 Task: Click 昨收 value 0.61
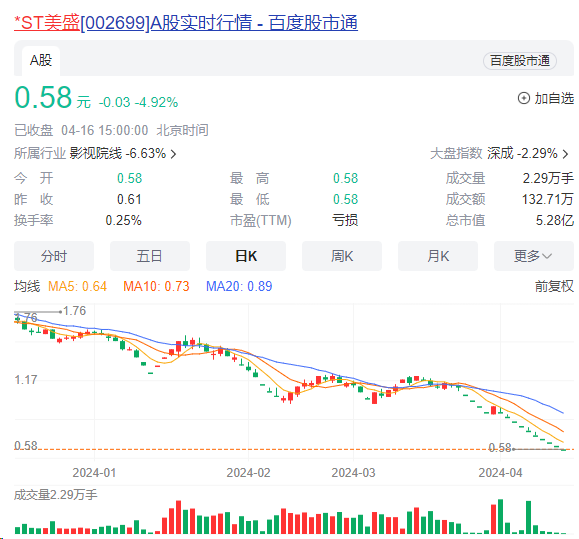[x=129, y=199]
